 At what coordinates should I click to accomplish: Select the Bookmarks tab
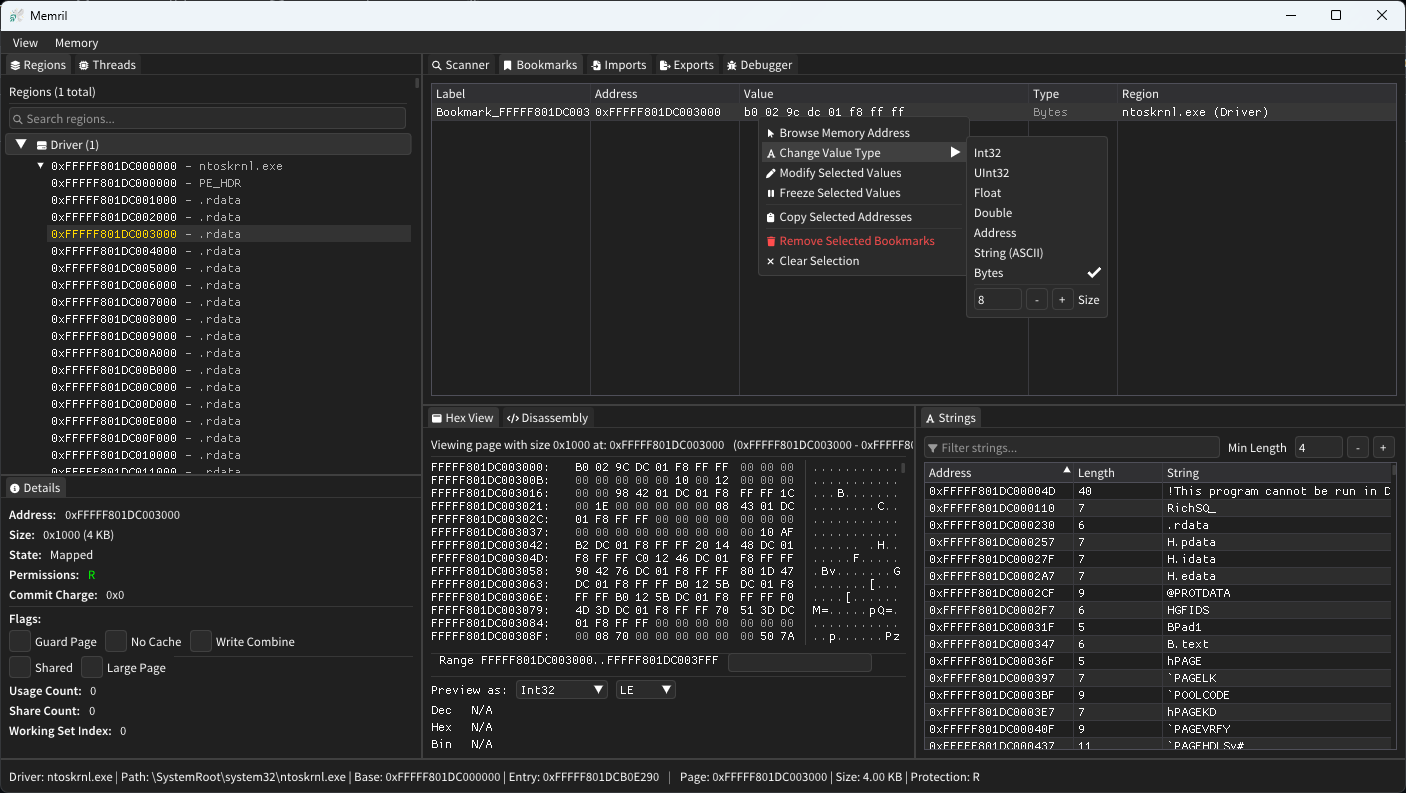(x=540, y=65)
